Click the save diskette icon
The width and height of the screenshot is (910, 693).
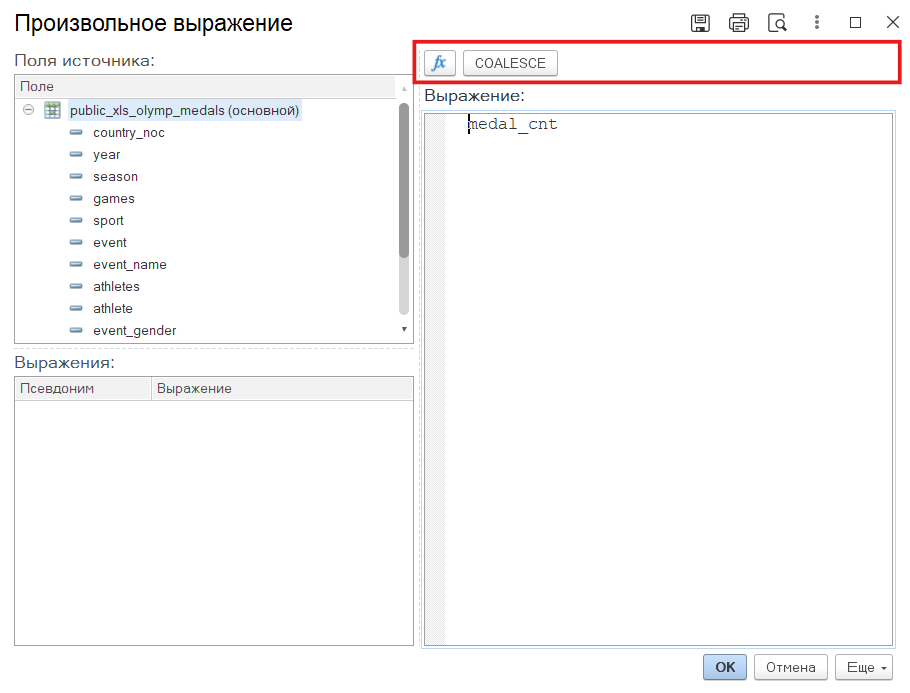point(701,23)
